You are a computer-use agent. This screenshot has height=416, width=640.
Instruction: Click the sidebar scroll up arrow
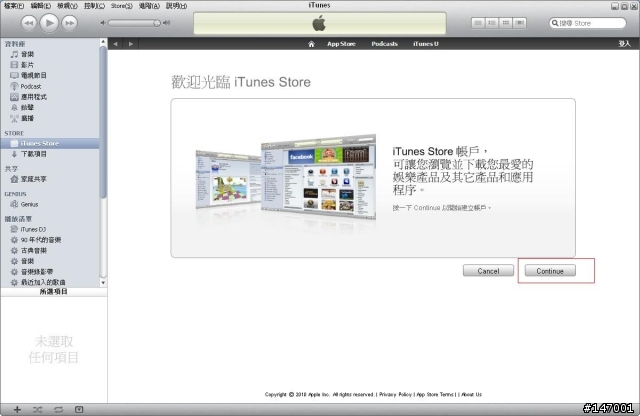103,42
